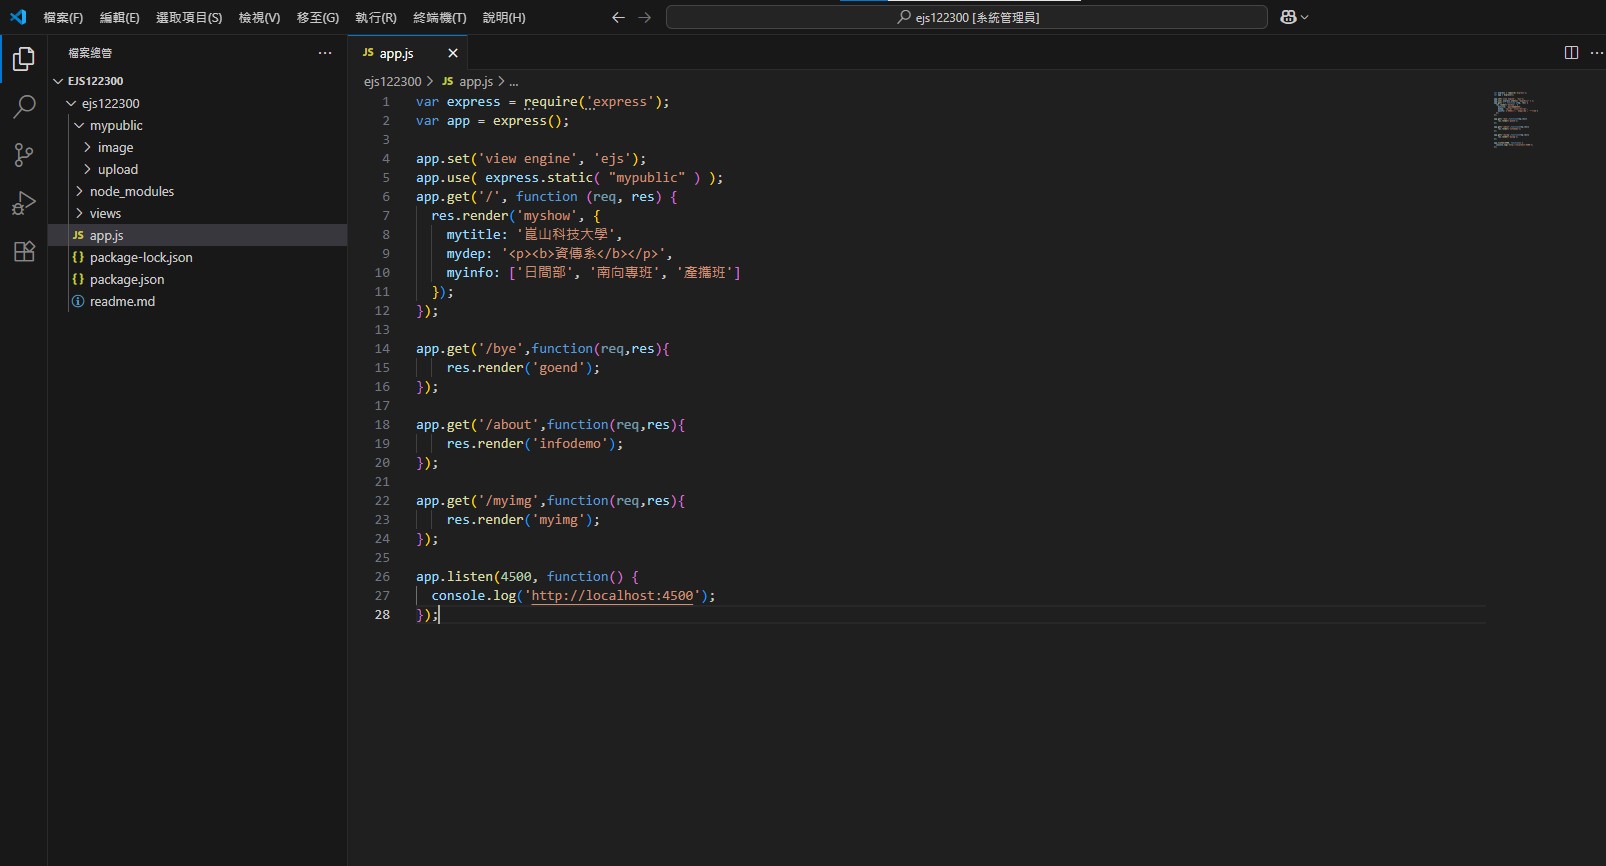Close the app.js editor tab
This screenshot has width=1606, height=866.
pyautogui.click(x=453, y=53)
